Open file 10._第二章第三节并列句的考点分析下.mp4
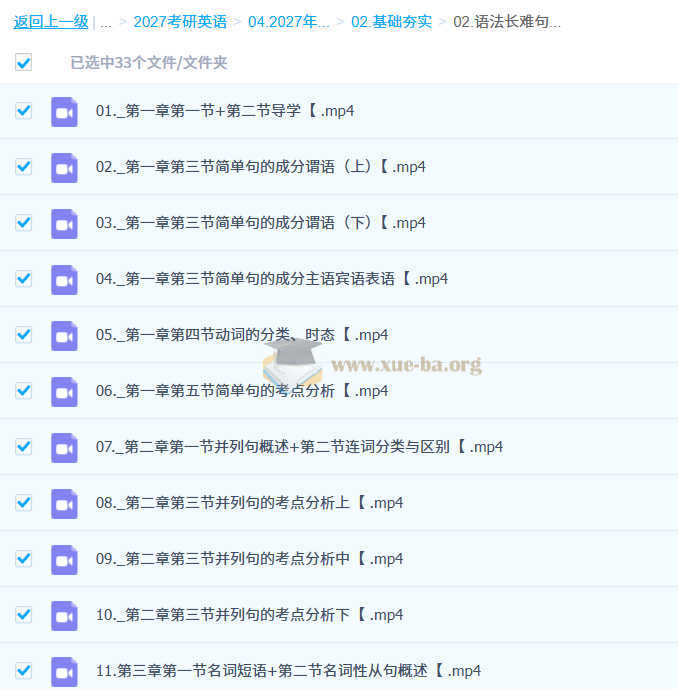678x689 pixels. 249,615
